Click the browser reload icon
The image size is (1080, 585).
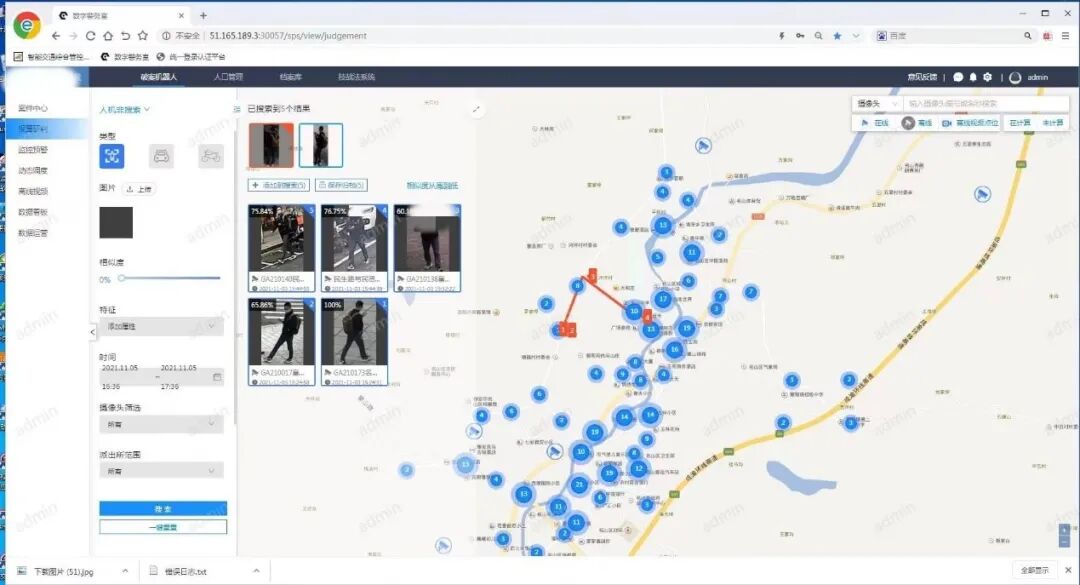pos(90,36)
